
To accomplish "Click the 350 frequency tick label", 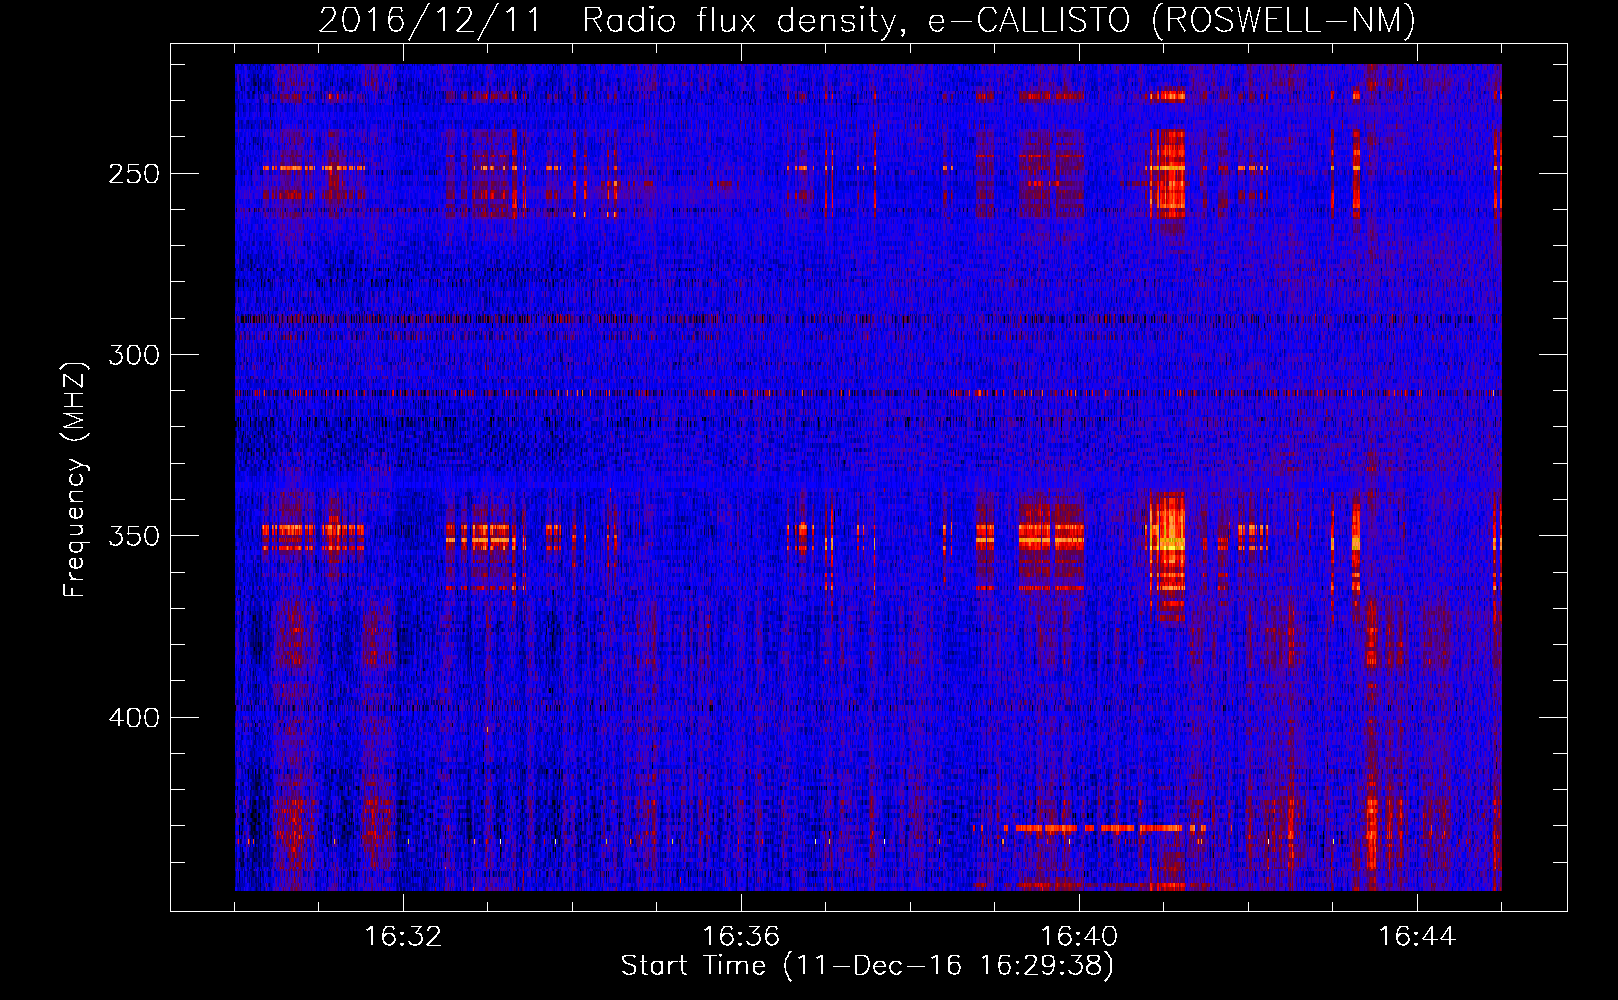I will [x=134, y=537].
